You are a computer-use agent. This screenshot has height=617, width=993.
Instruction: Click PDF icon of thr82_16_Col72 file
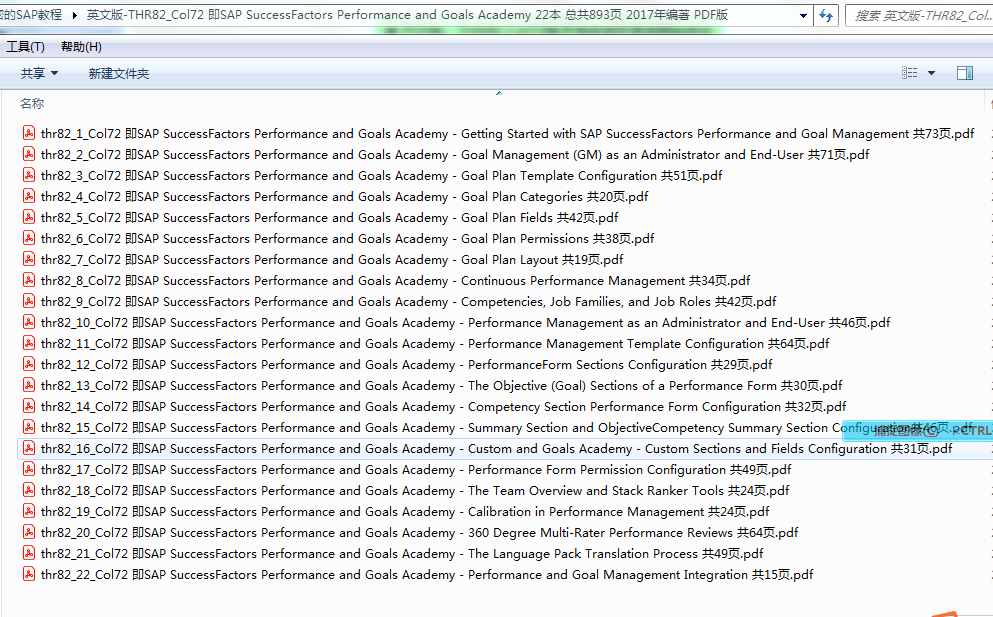28,448
